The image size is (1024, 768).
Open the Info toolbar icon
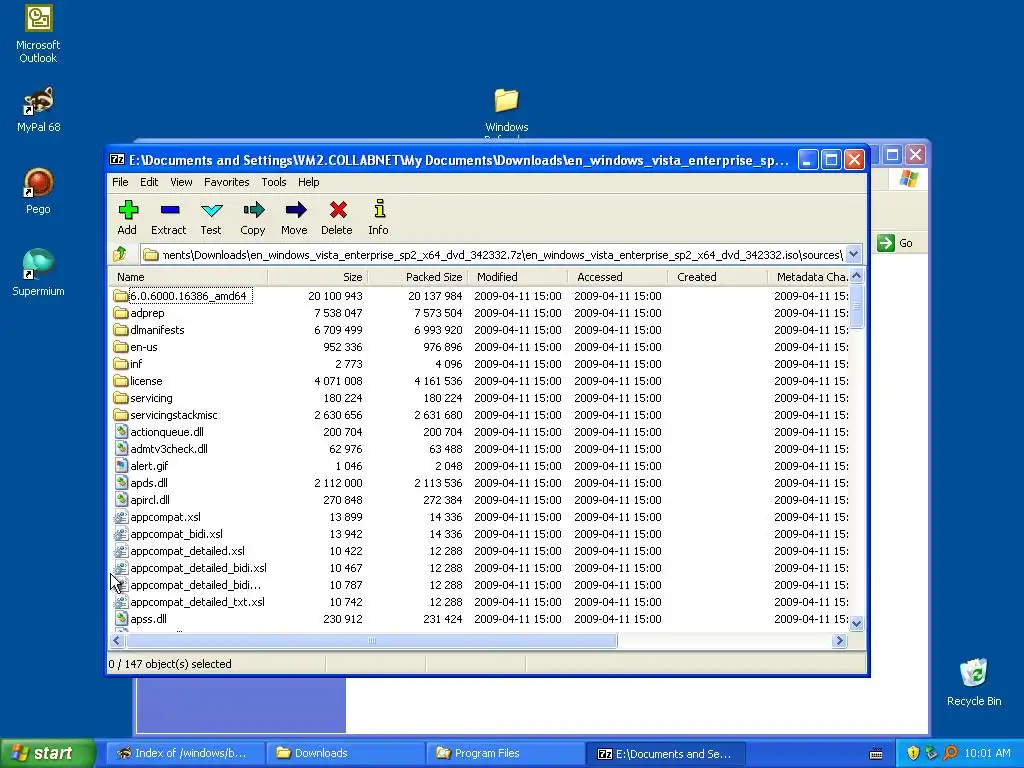[379, 209]
